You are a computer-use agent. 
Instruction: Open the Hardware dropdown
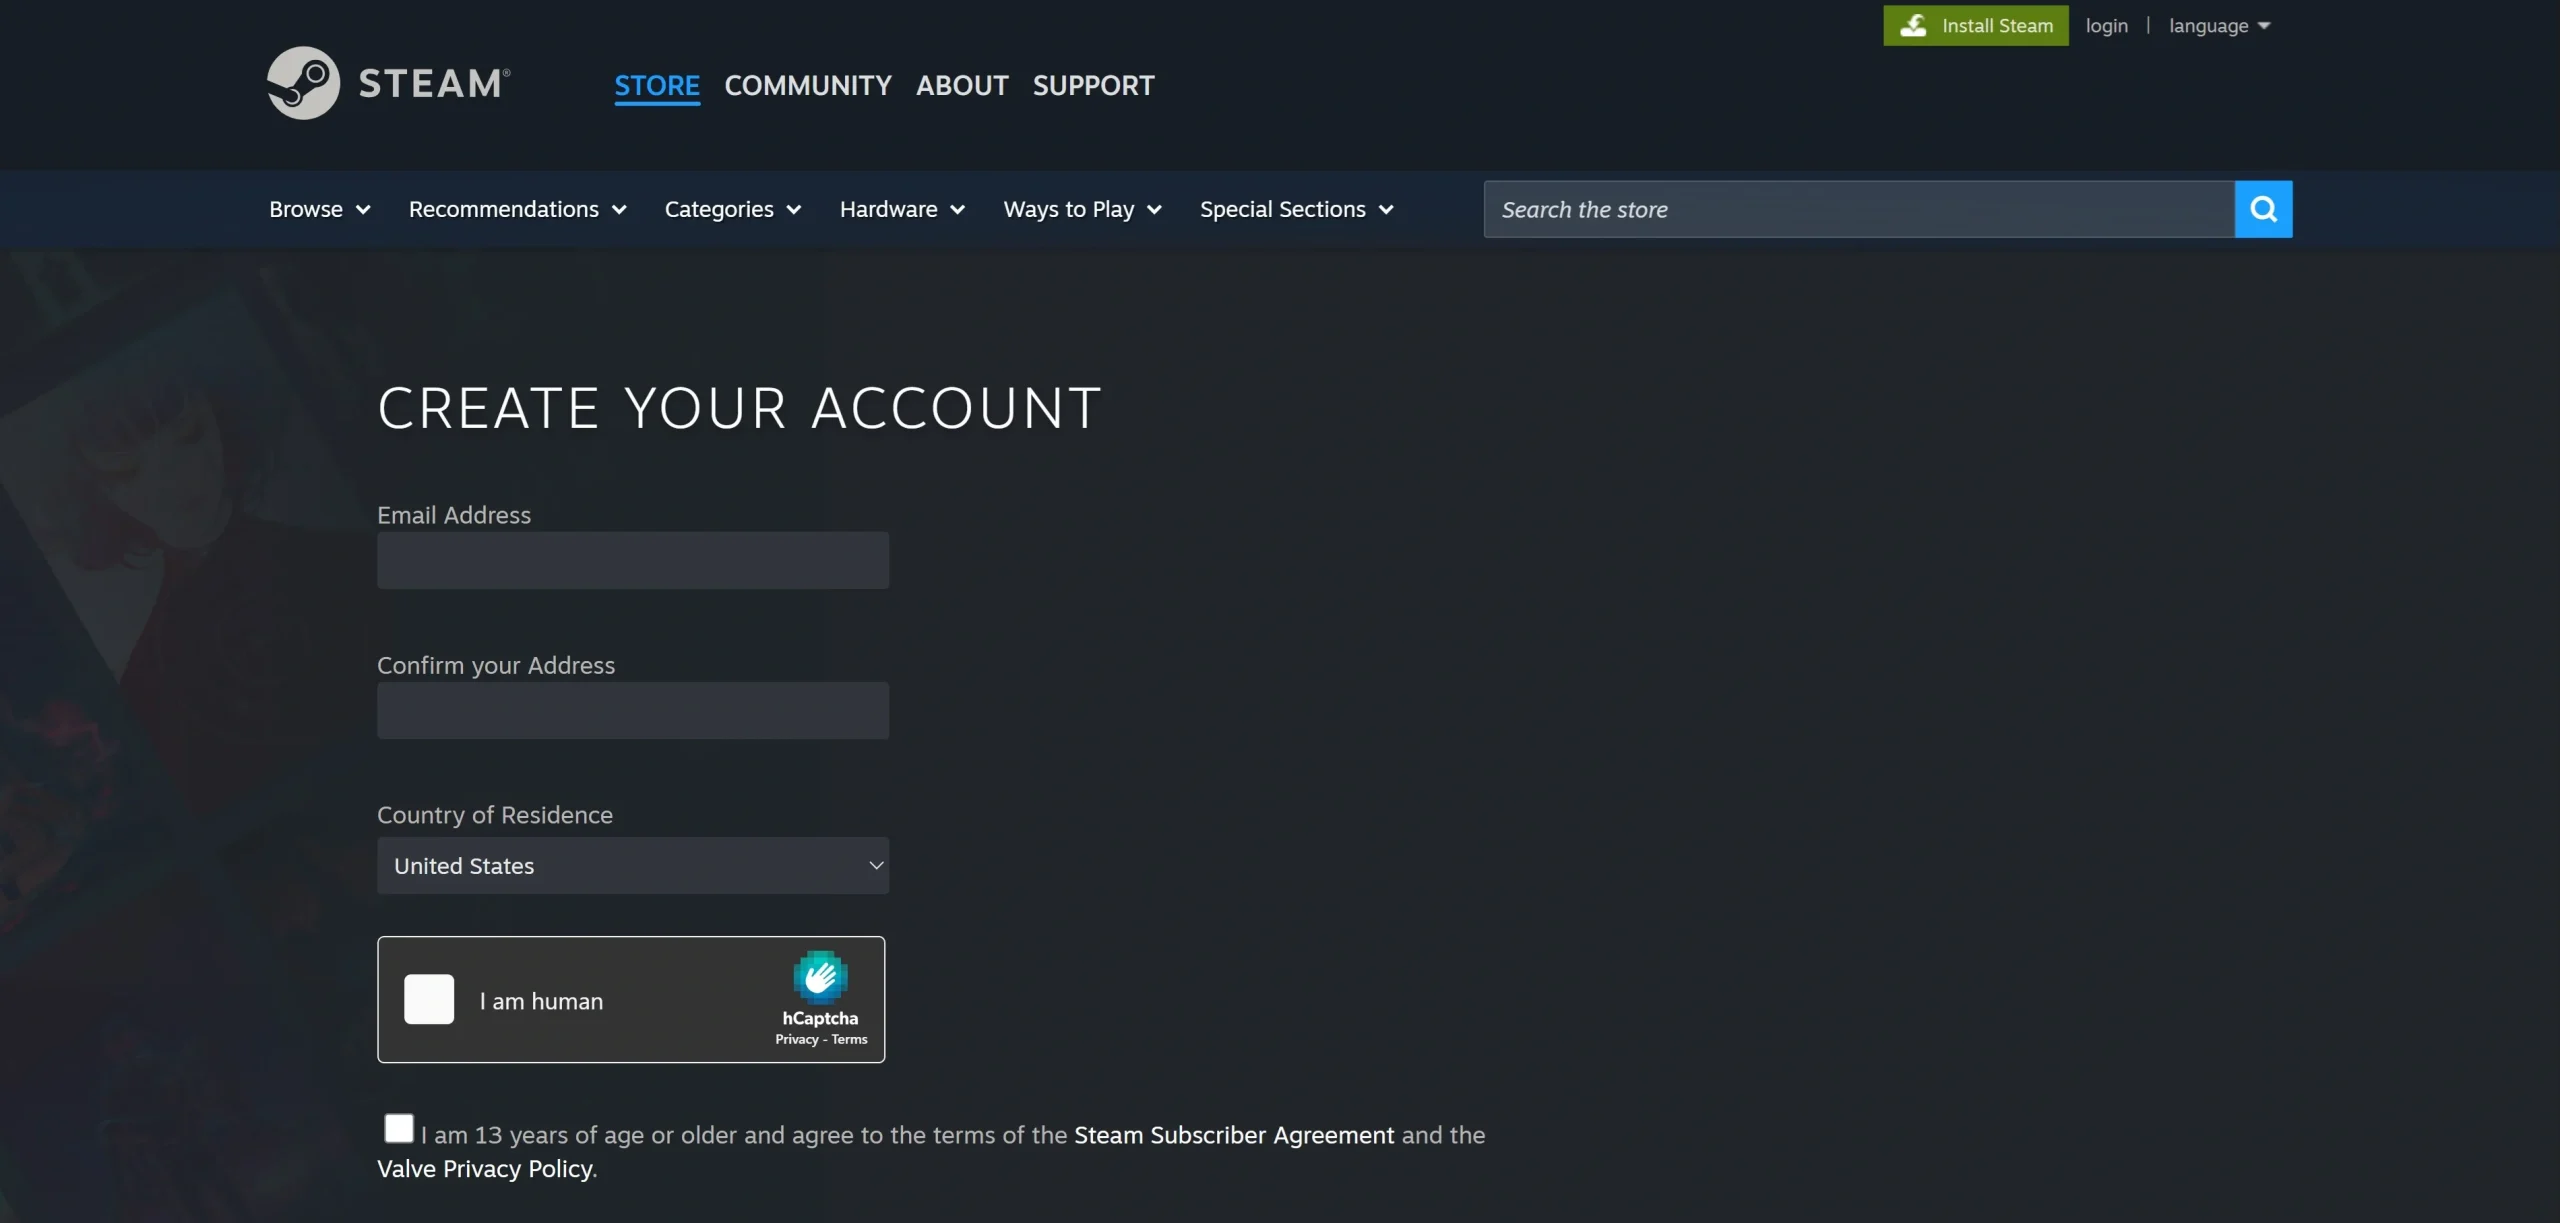tap(901, 209)
